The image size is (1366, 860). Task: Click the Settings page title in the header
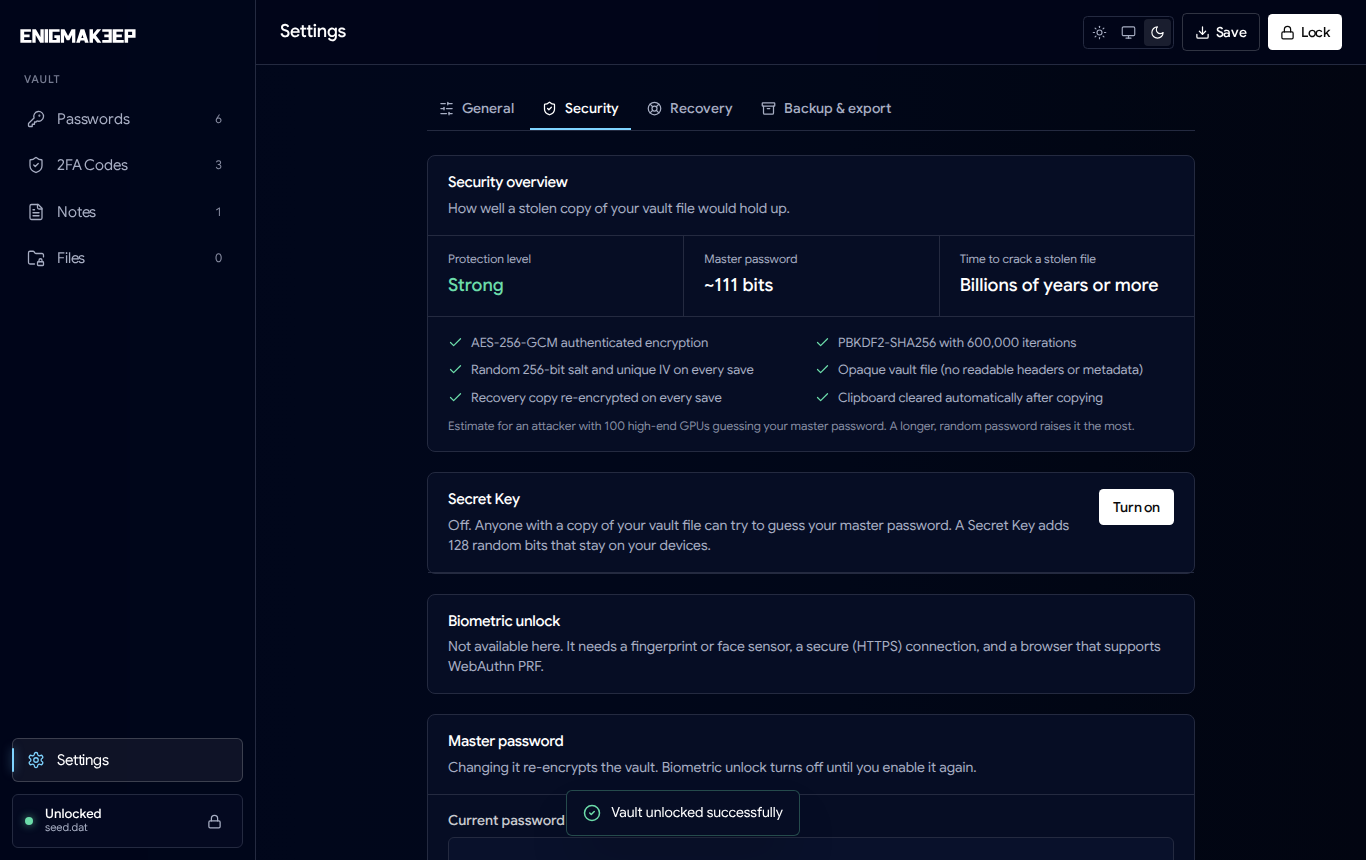pos(313,31)
